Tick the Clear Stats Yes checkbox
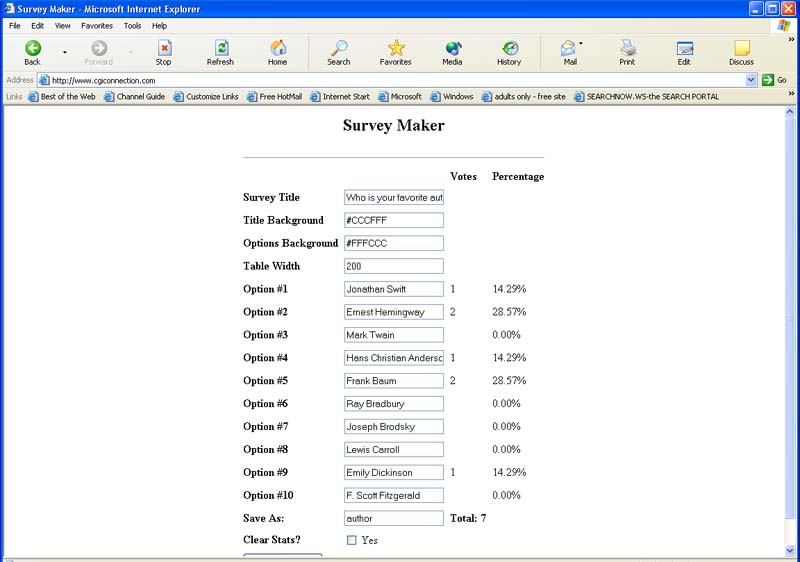Viewport: 800px width, 562px height. pyautogui.click(x=352, y=540)
